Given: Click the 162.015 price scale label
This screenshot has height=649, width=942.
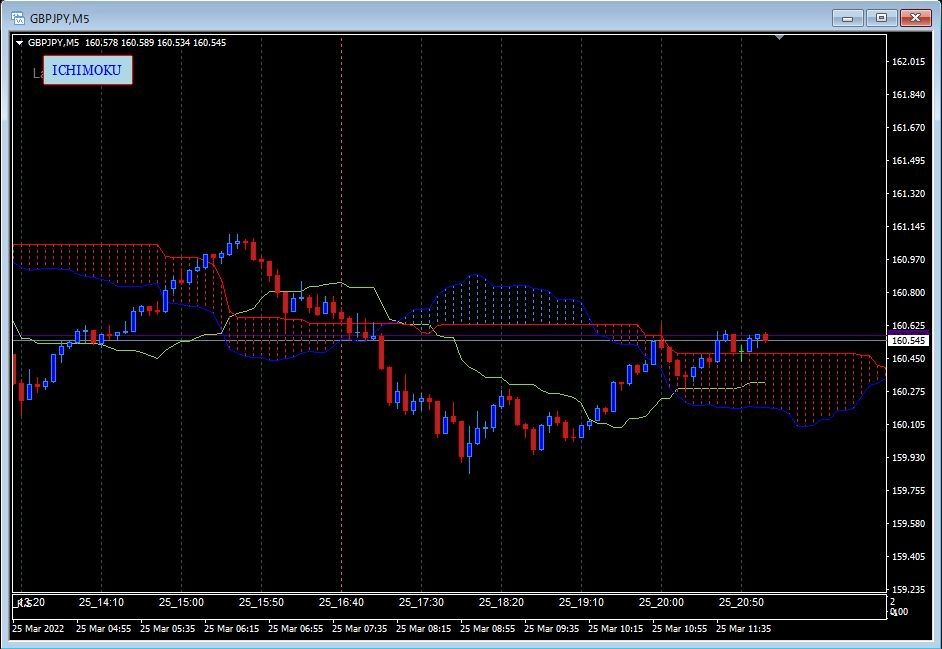Looking at the screenshot, I should [907, 62].
